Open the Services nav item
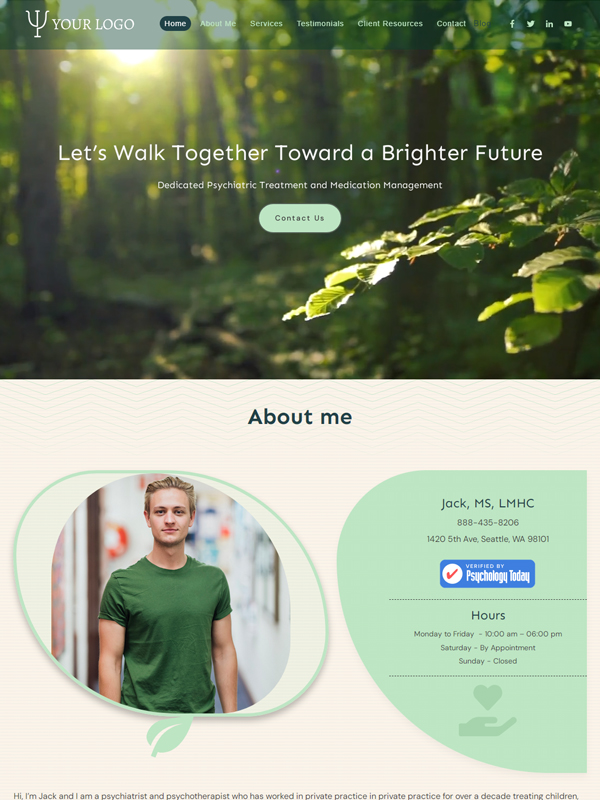Screen dimensions: 600x800 [x=266, y=23]
